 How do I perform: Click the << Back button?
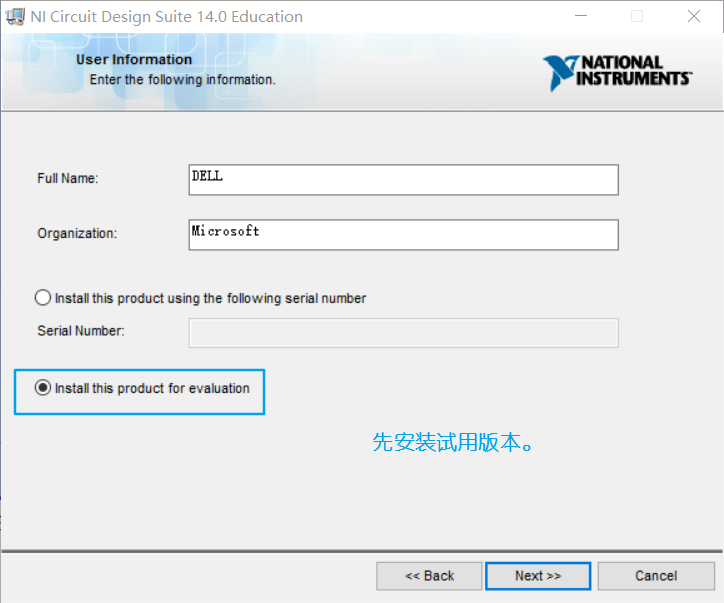click(x=429, y=576)
